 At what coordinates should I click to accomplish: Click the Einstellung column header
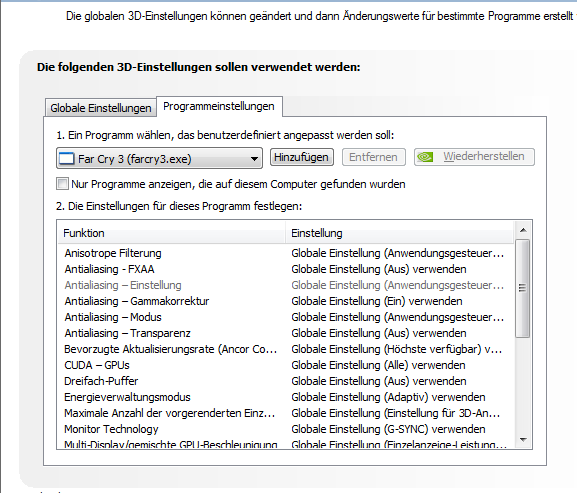pyautogui.click(x=399, y=233)
